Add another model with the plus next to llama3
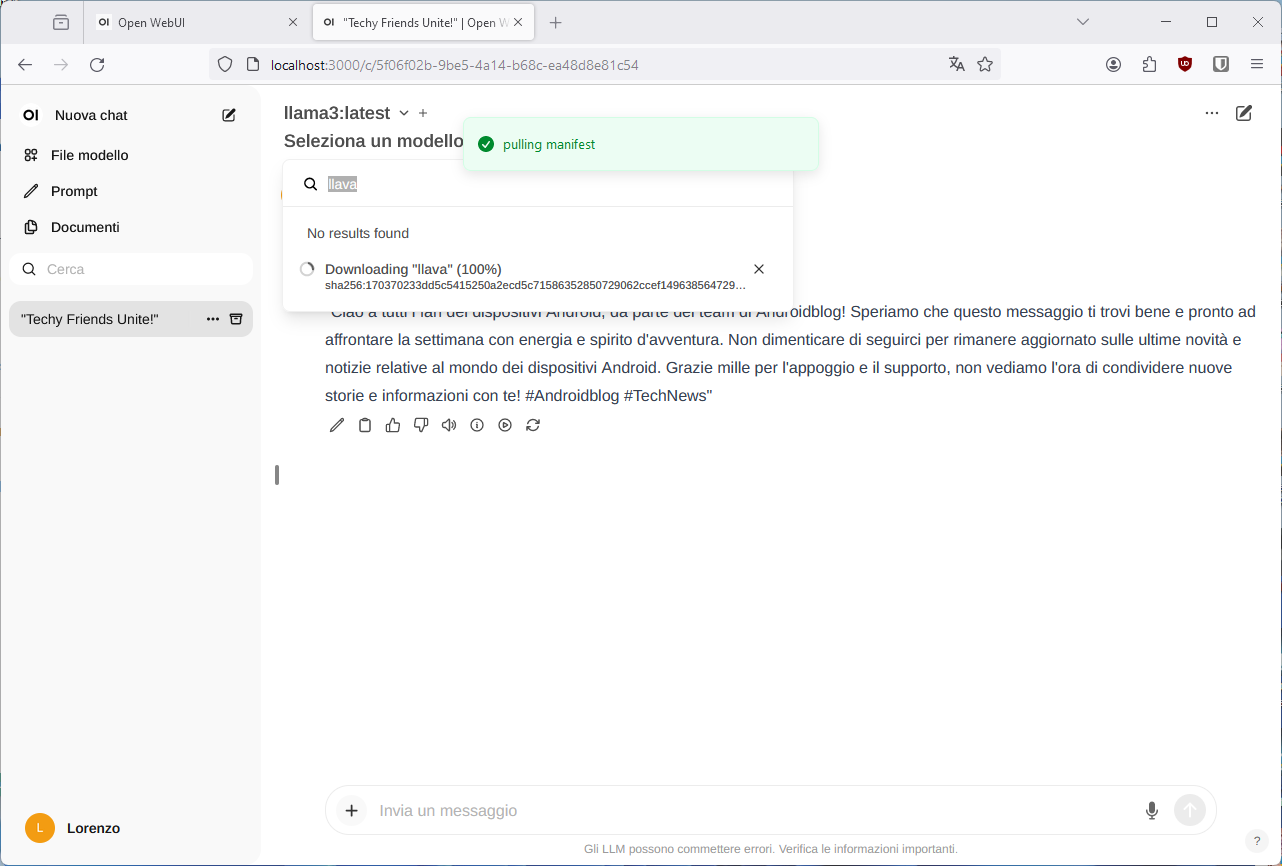 coord(422,113)
